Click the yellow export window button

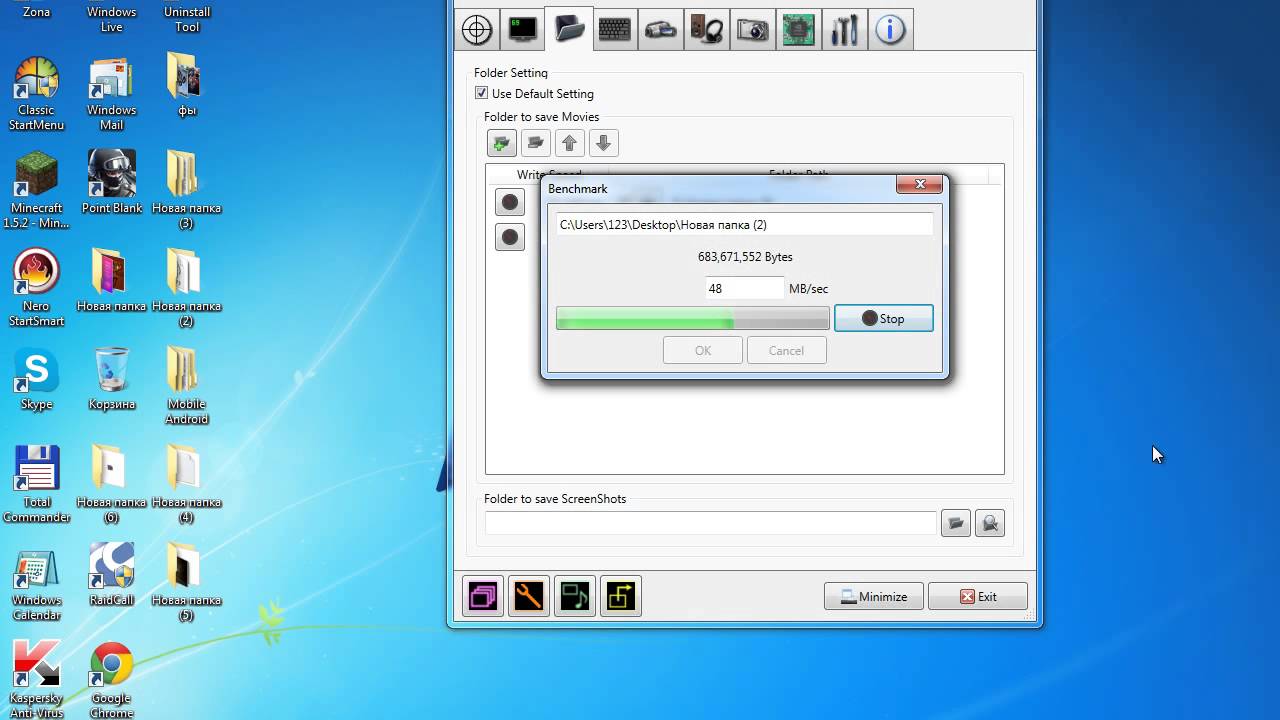621,596
